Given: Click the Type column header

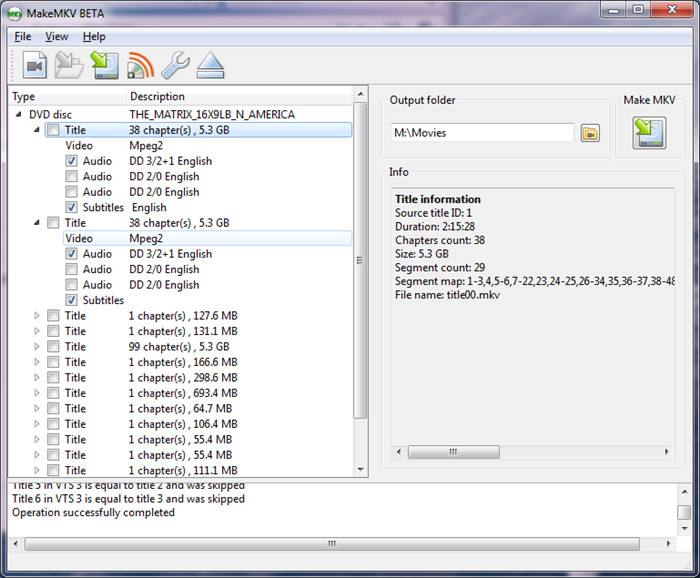Looking at the screenshot, I should pos(67,96).
